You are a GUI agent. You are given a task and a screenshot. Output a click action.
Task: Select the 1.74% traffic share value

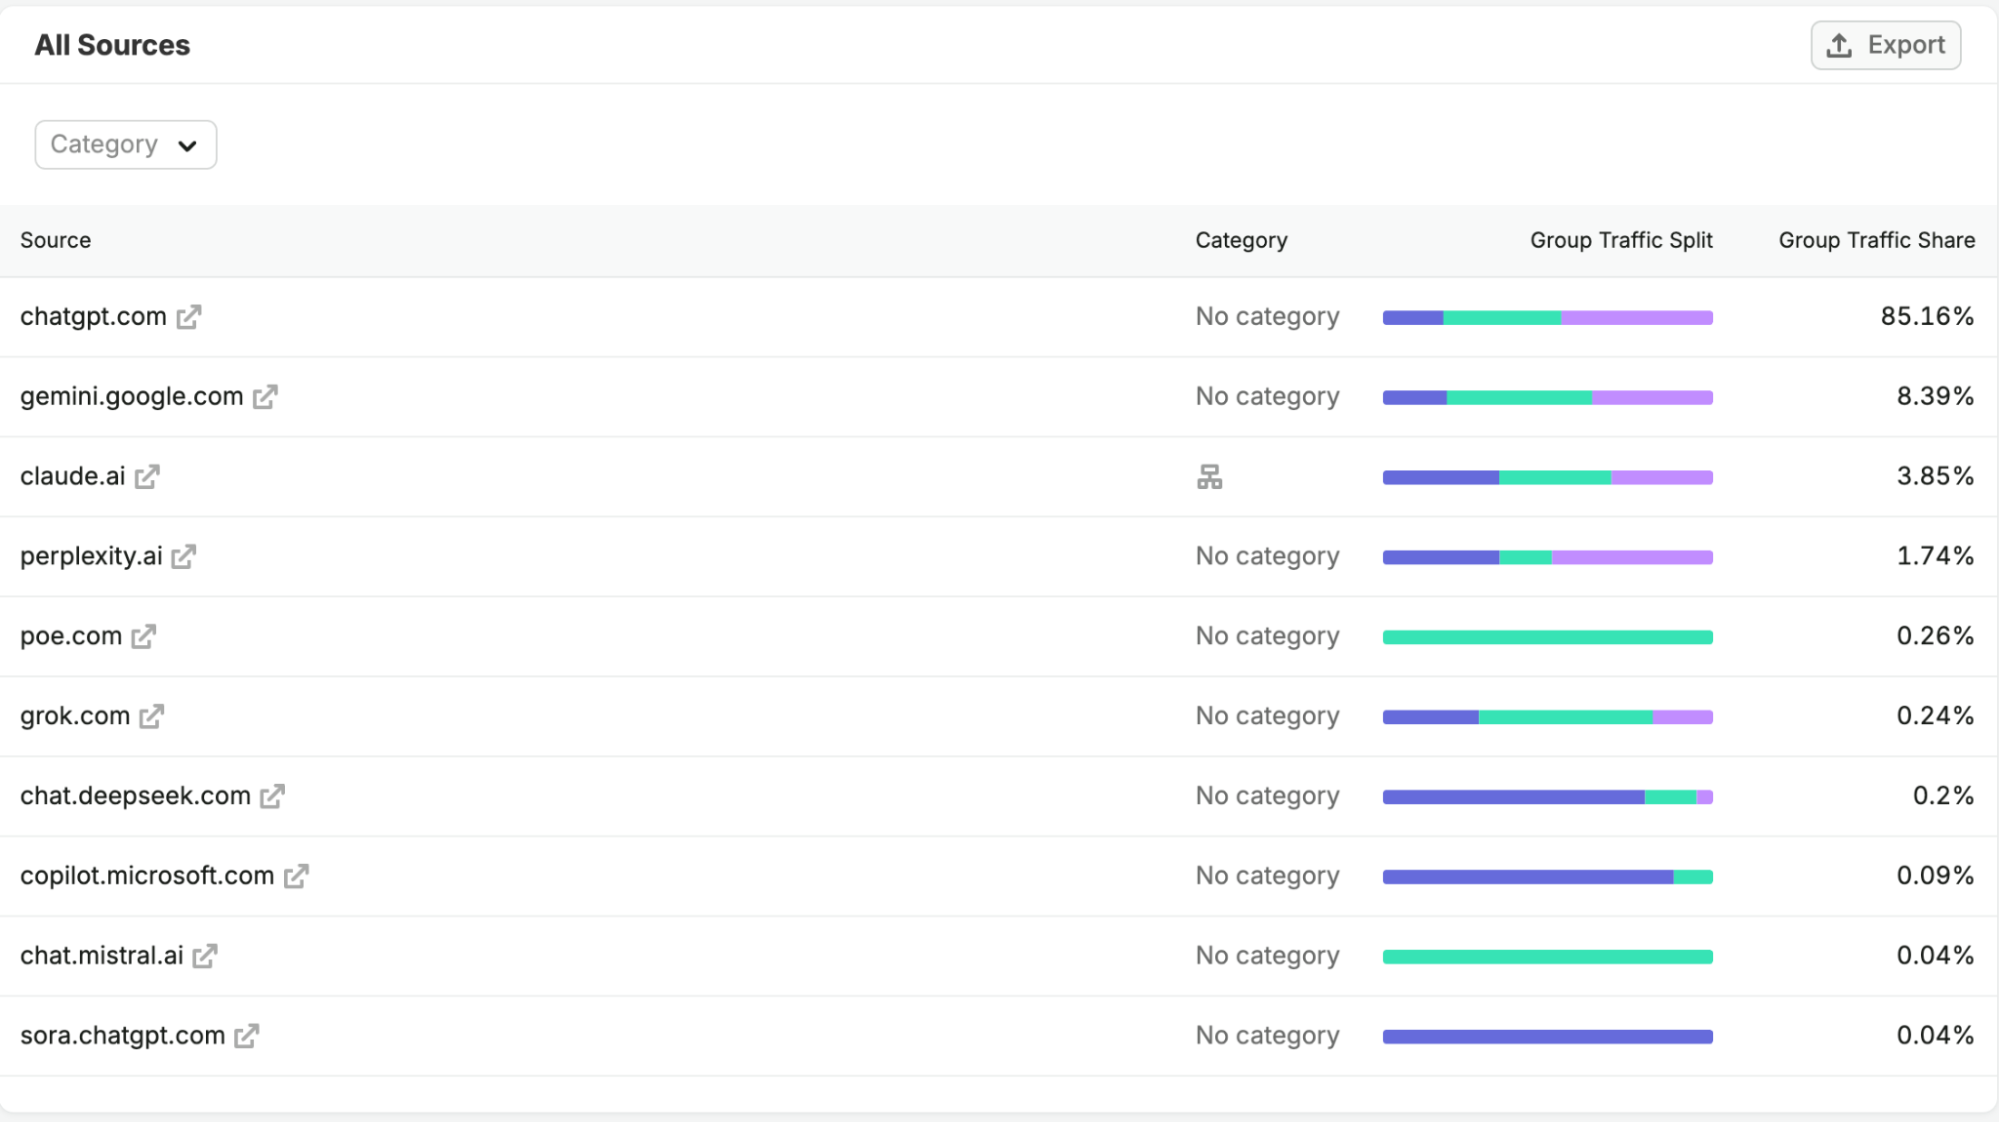(1935, 556)
